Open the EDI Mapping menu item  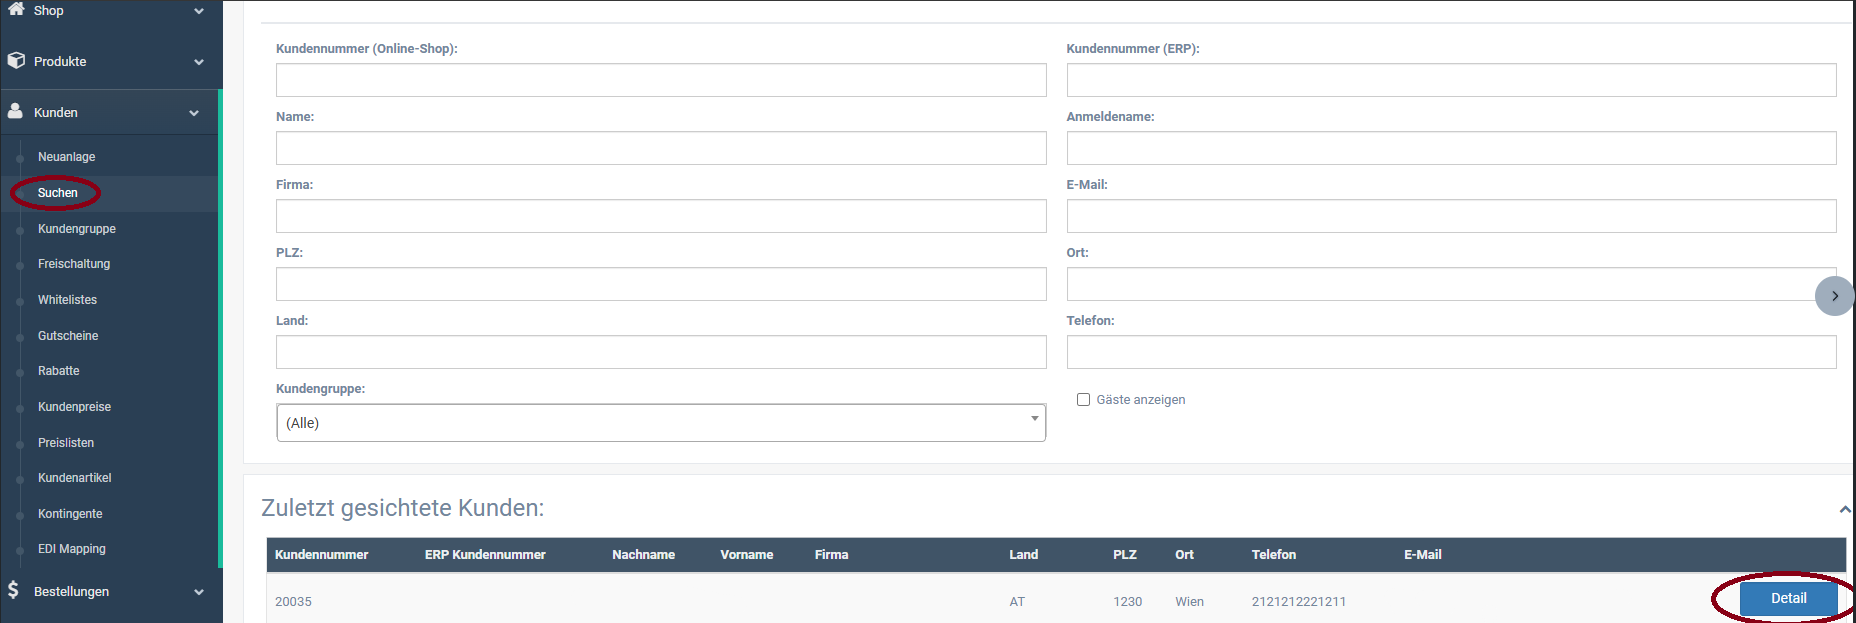click(x=72, y=549)
